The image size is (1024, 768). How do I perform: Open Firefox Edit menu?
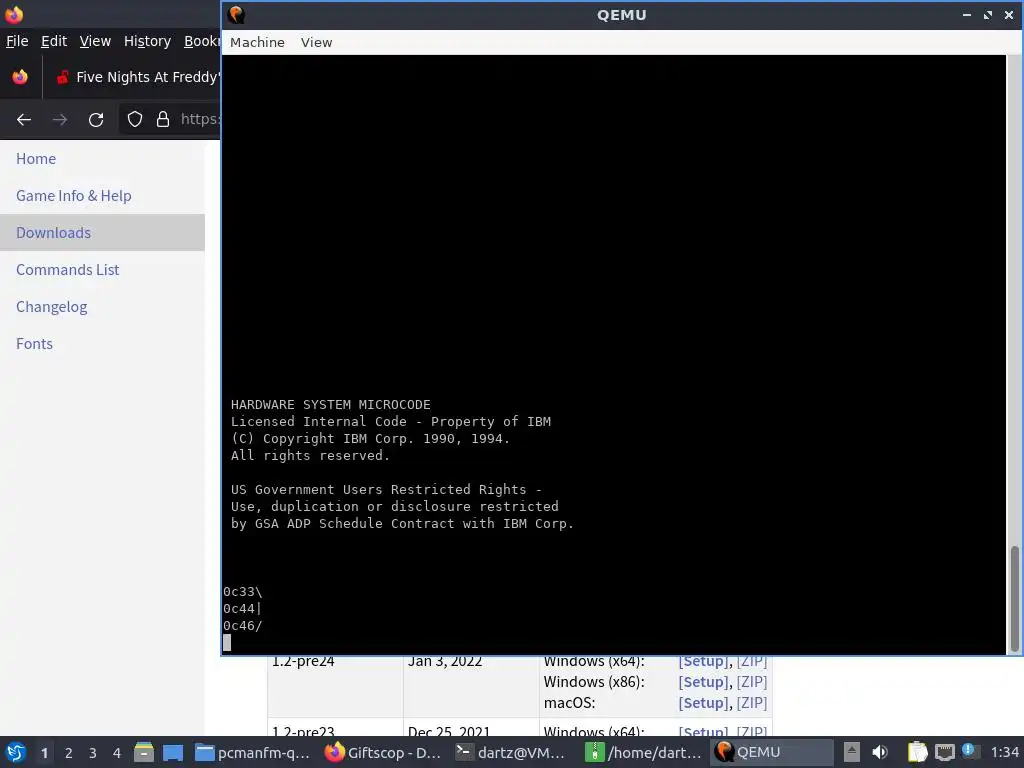tap(54, 41)
